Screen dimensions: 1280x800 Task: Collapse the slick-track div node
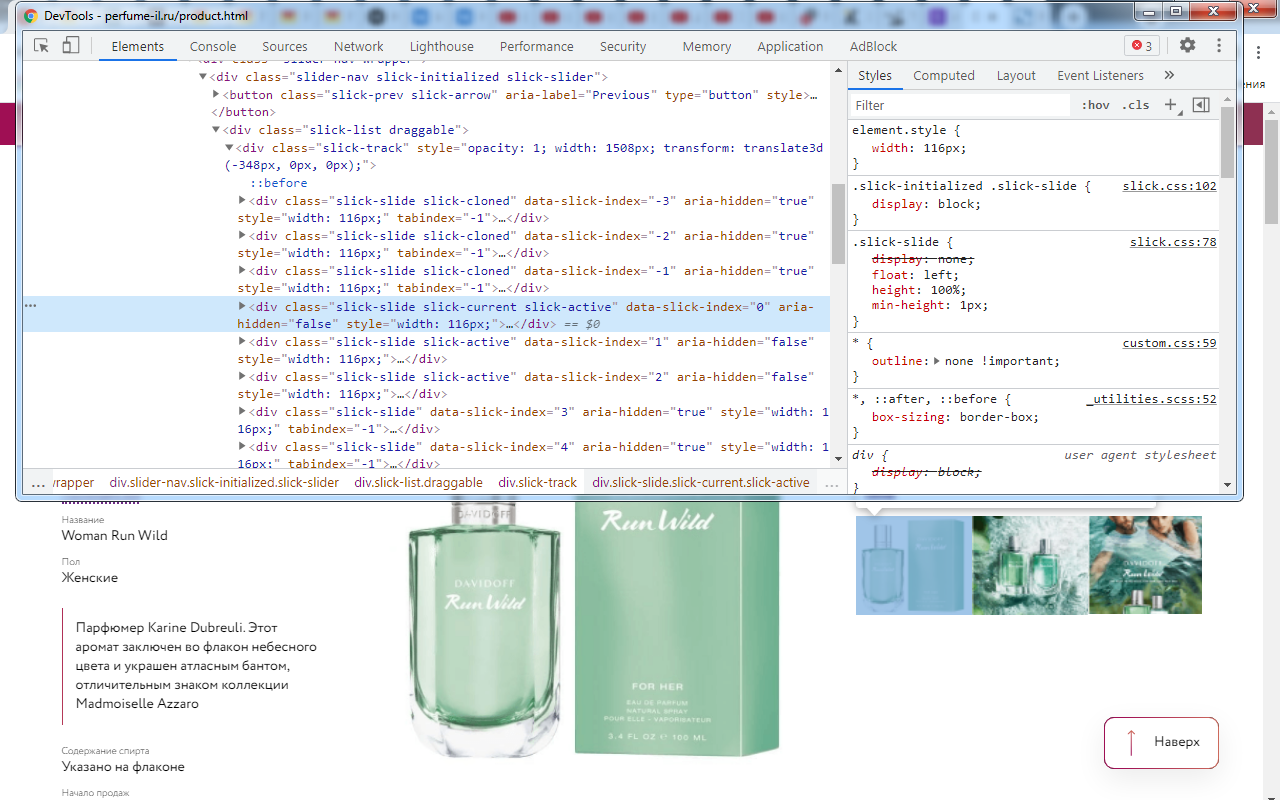(x=229, y=148)
